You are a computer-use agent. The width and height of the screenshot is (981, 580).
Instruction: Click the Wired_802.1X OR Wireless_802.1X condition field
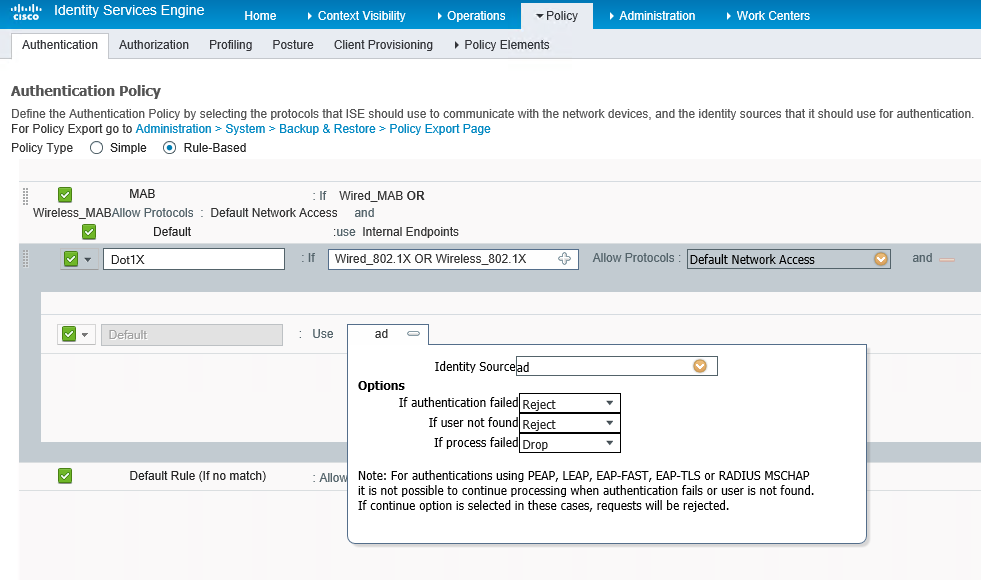click(x=453, y=259)
